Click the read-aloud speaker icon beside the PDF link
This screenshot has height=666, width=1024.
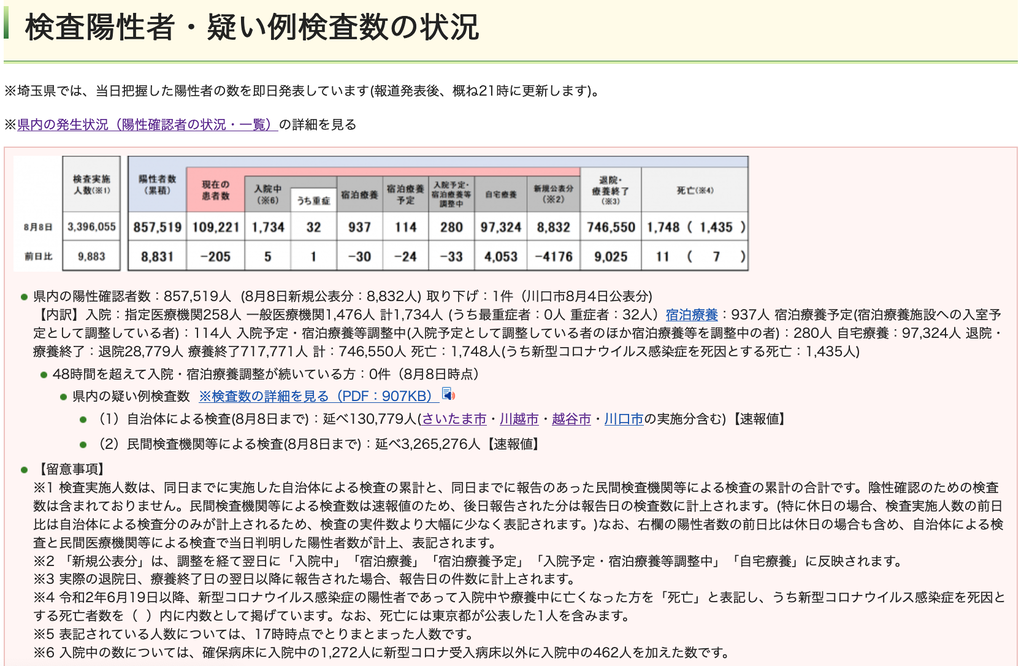[448, 394]
